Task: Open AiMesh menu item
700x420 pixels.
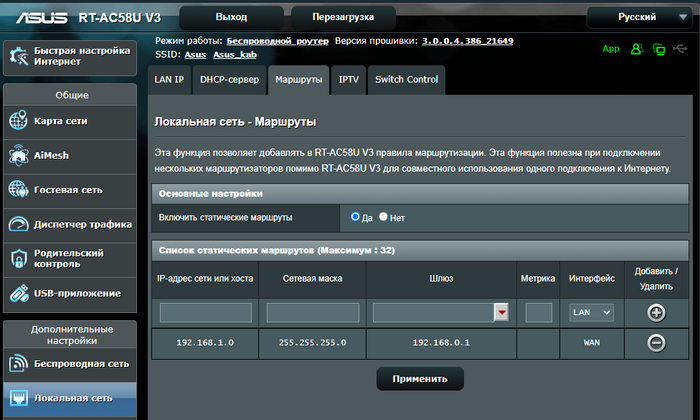Action: [70, 156]
